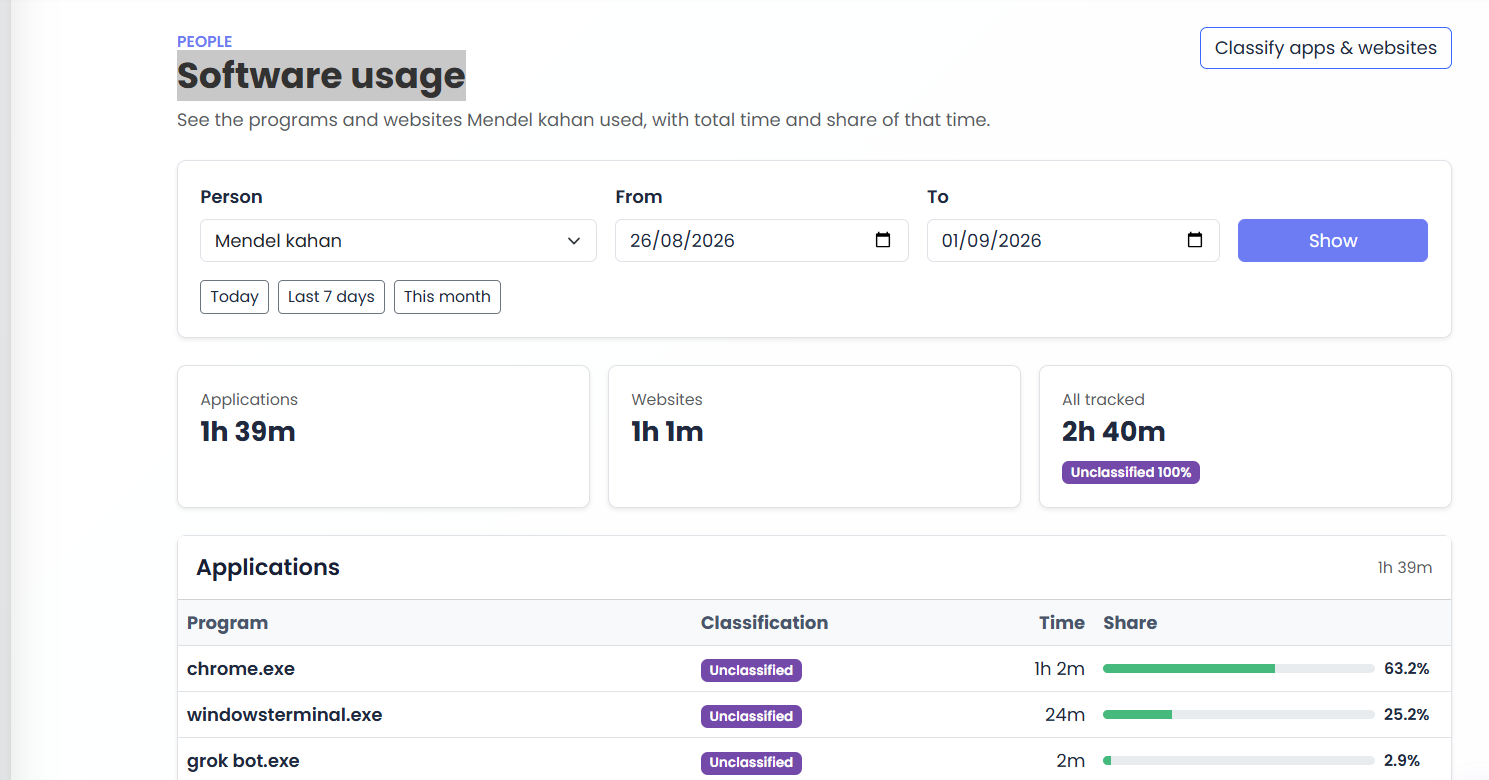Click the Show button
The width and height of the screenshot is (1489, 780).
click(x=1332, y=241)
